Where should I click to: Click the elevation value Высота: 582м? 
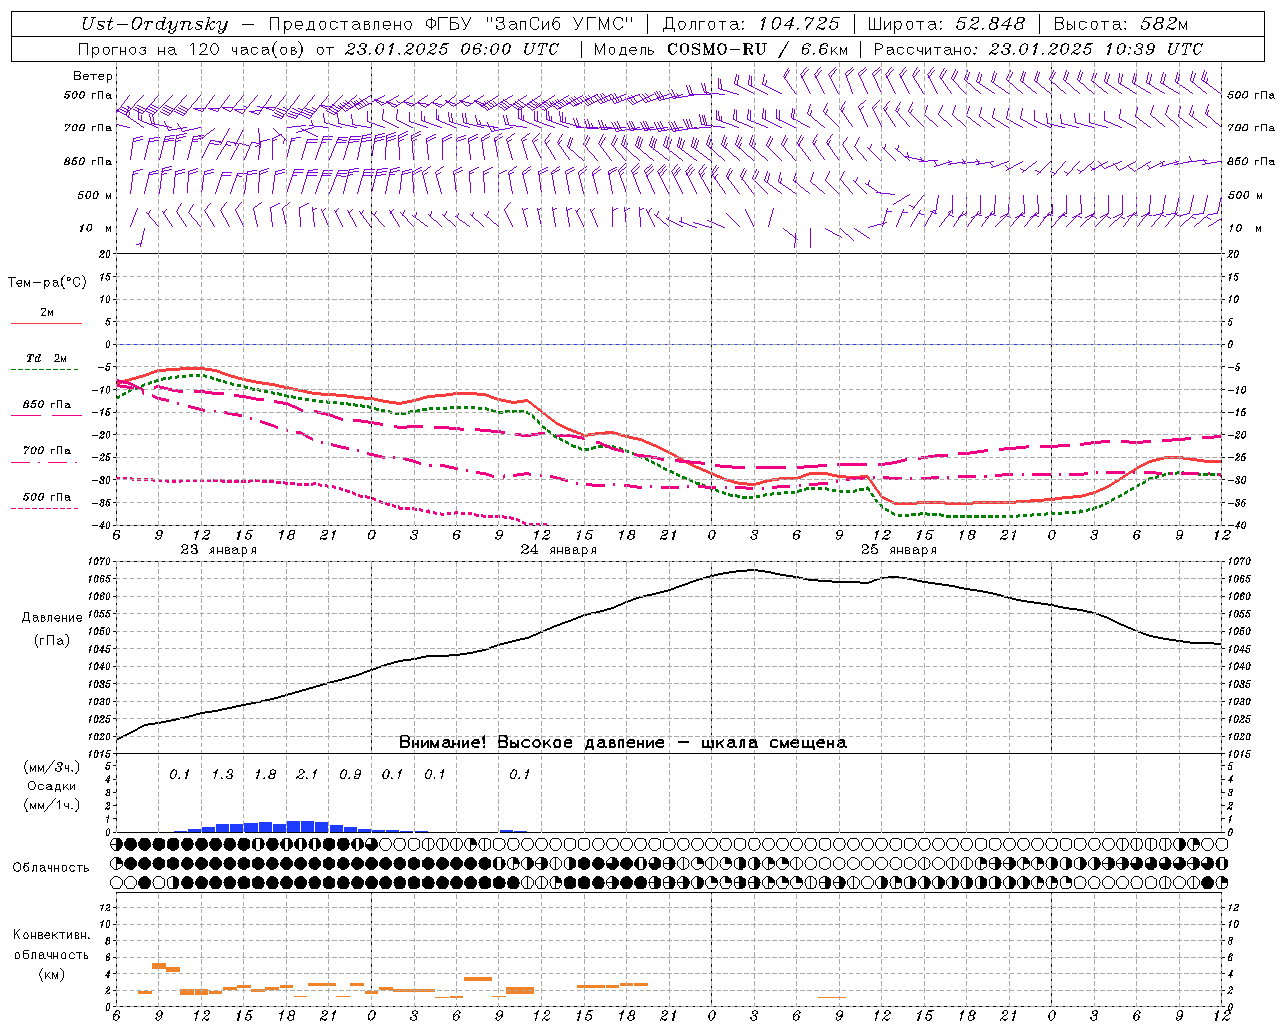click(x=1120, y=24)
